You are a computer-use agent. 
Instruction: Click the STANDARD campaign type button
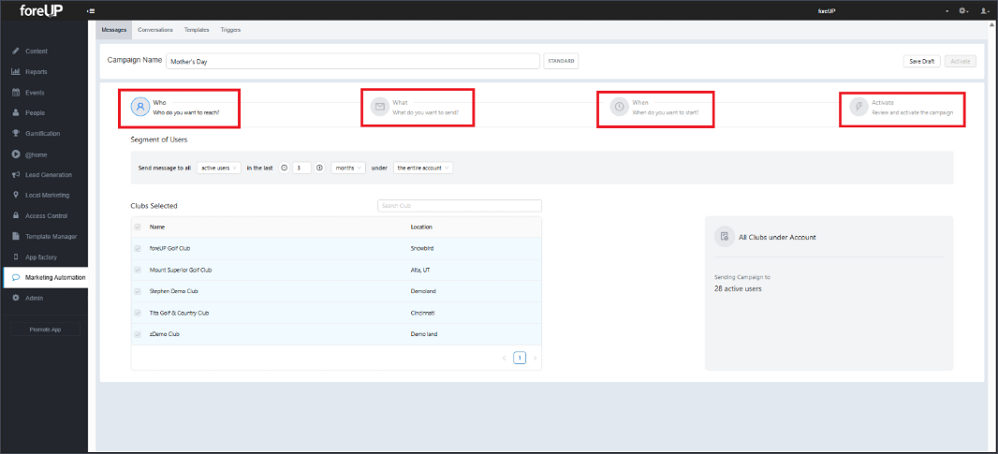(561, 61)
